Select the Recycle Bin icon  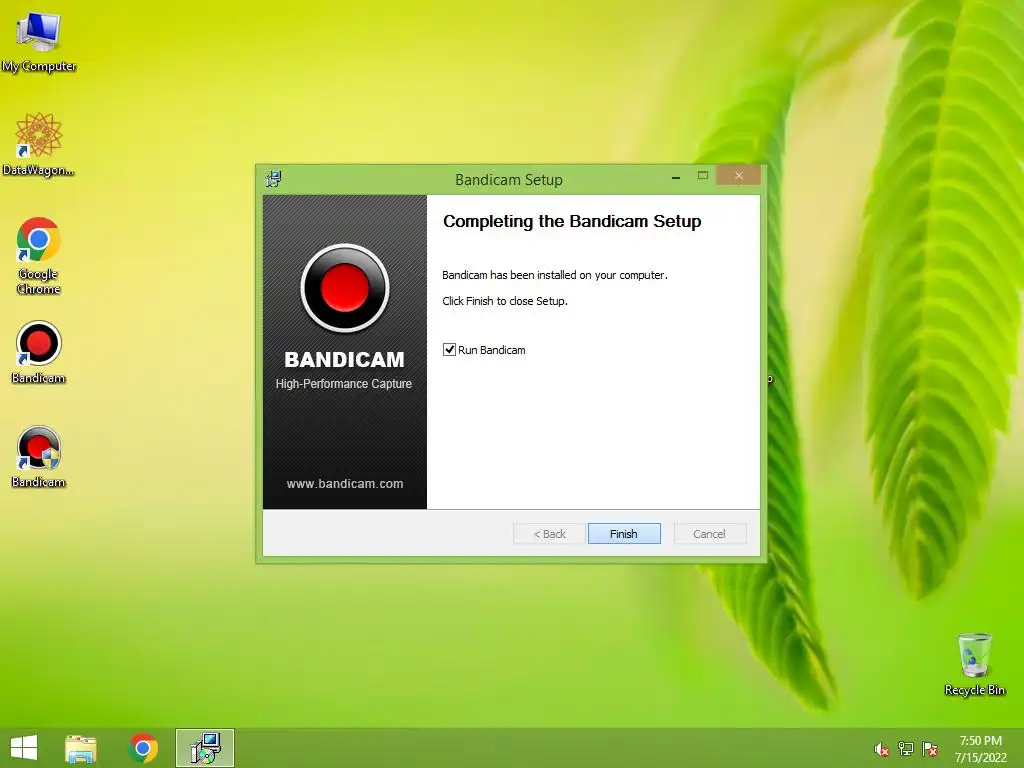(974, 664)
